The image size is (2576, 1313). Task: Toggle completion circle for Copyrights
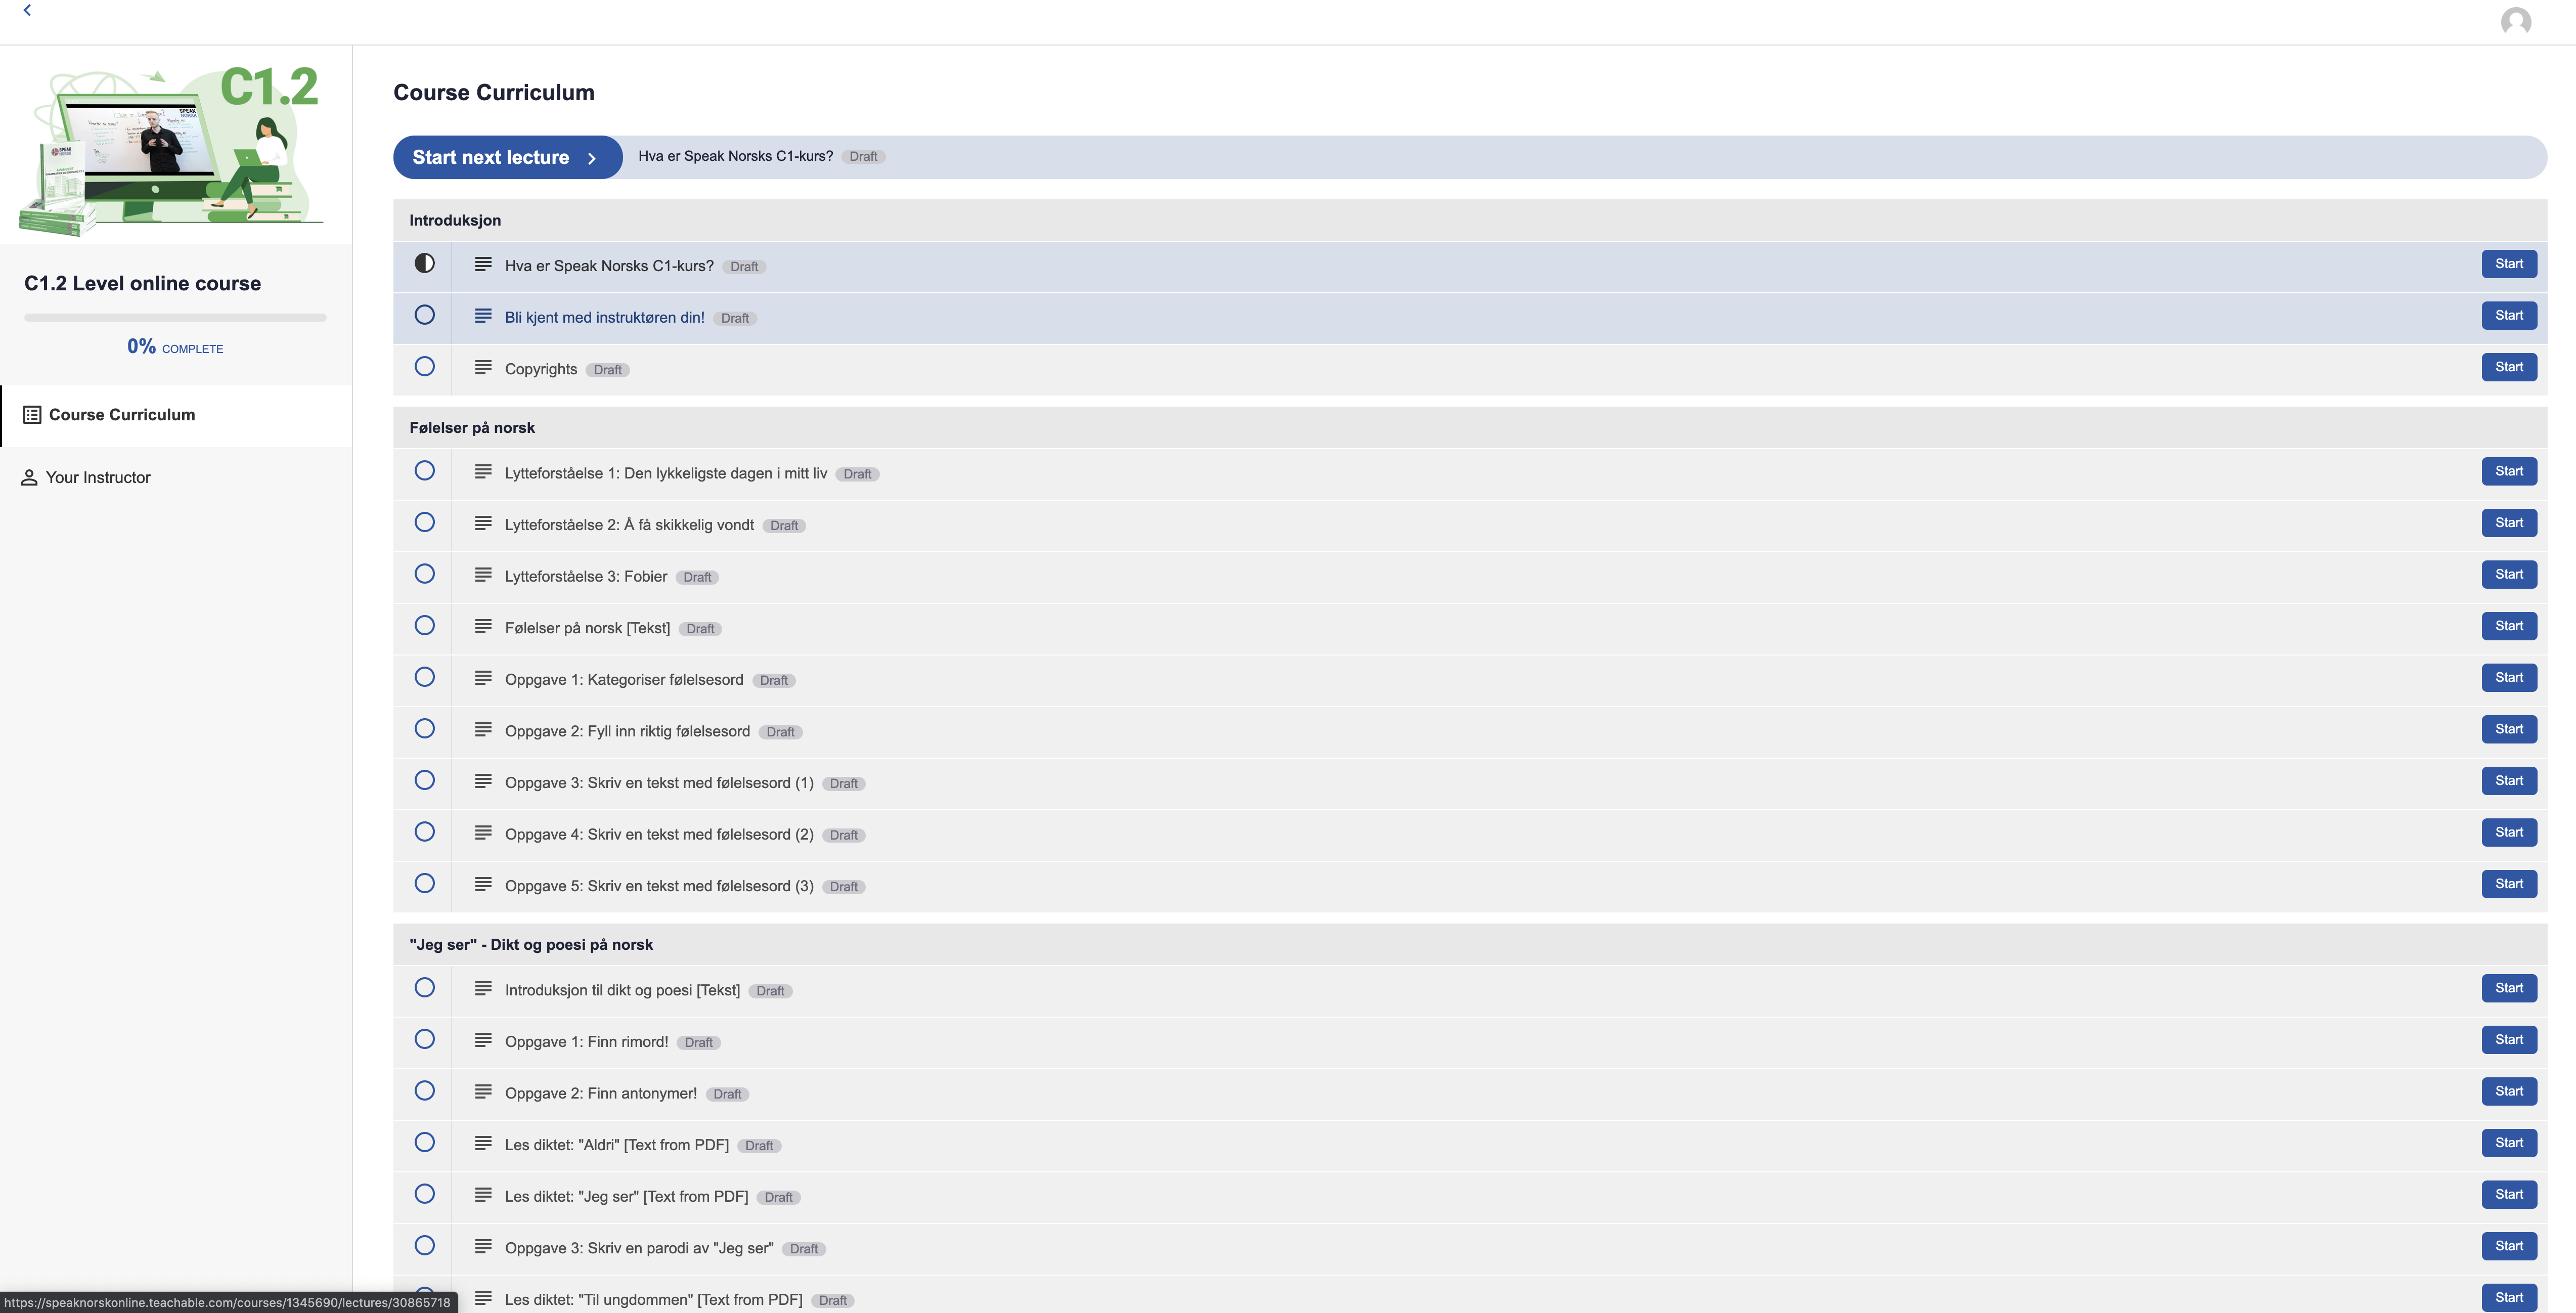pos(425,366)
